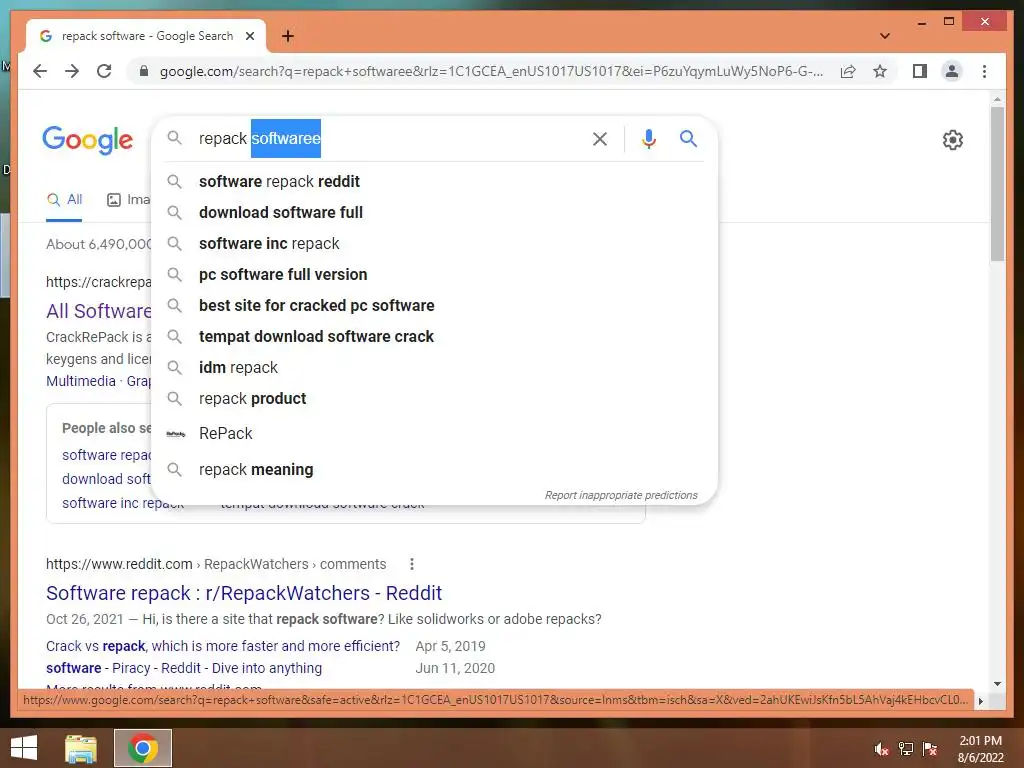This screenshot has height=768, width=1024.
Task: Click the browser Forward arrow
Action: tap(72, 71)
